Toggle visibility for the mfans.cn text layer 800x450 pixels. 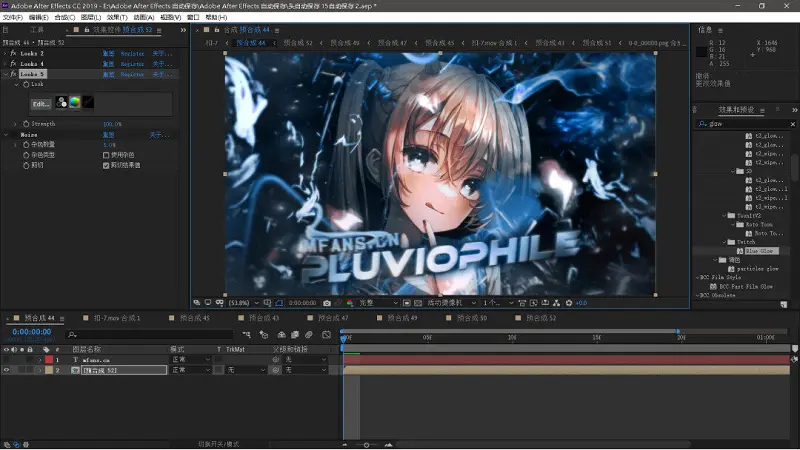[x=6, y=360]
